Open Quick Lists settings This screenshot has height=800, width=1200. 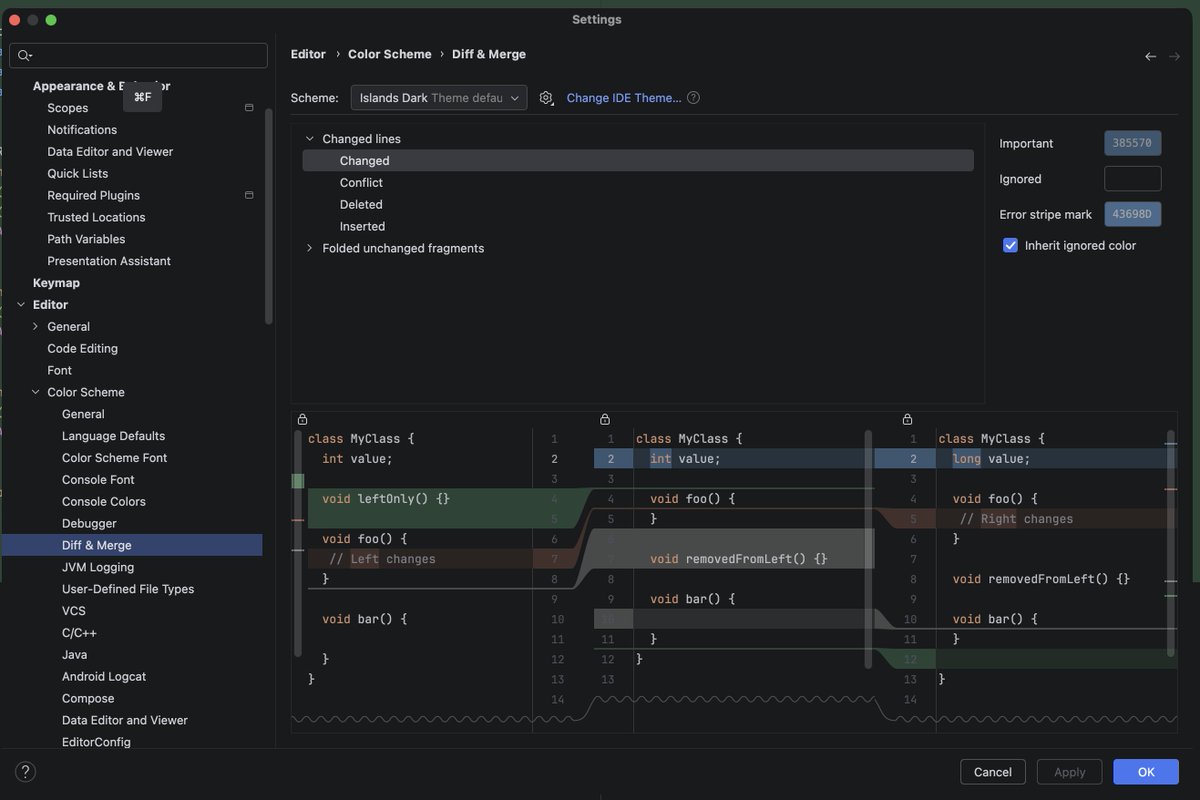coord(77,174)
